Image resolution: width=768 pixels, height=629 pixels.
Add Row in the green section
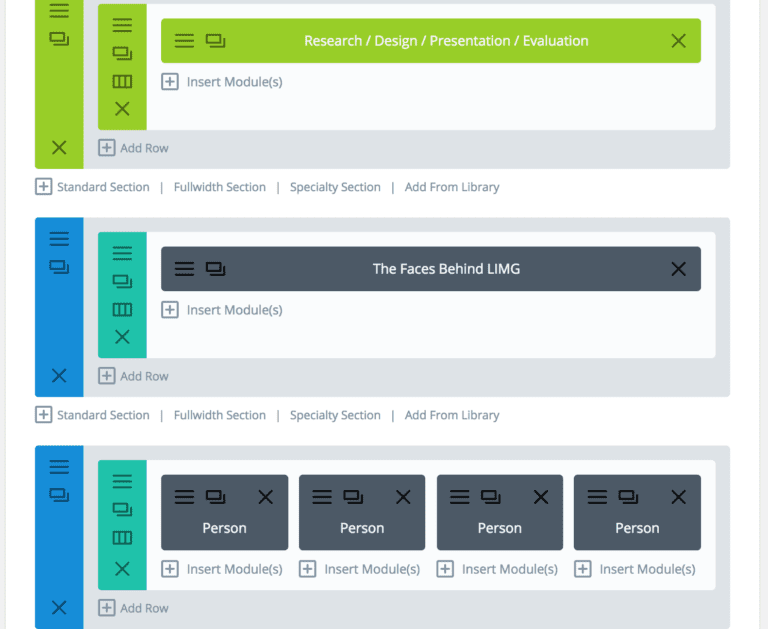[x=133, y=148]
